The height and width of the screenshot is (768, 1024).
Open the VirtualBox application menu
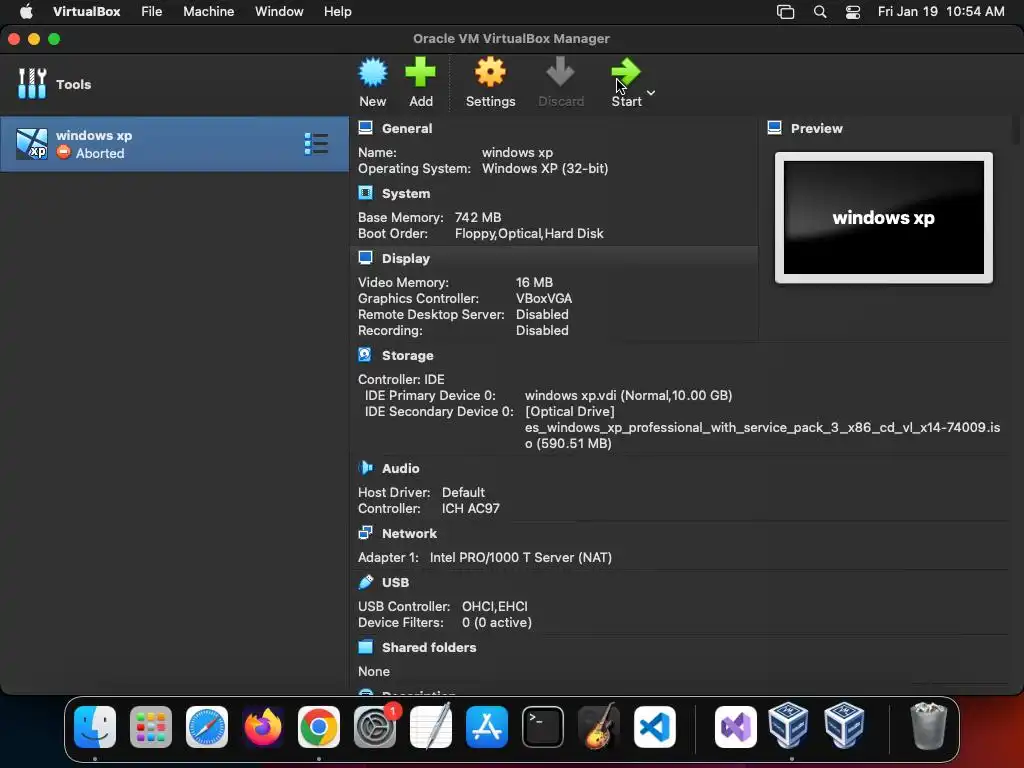pyautogui.click(x=86, y=12)
